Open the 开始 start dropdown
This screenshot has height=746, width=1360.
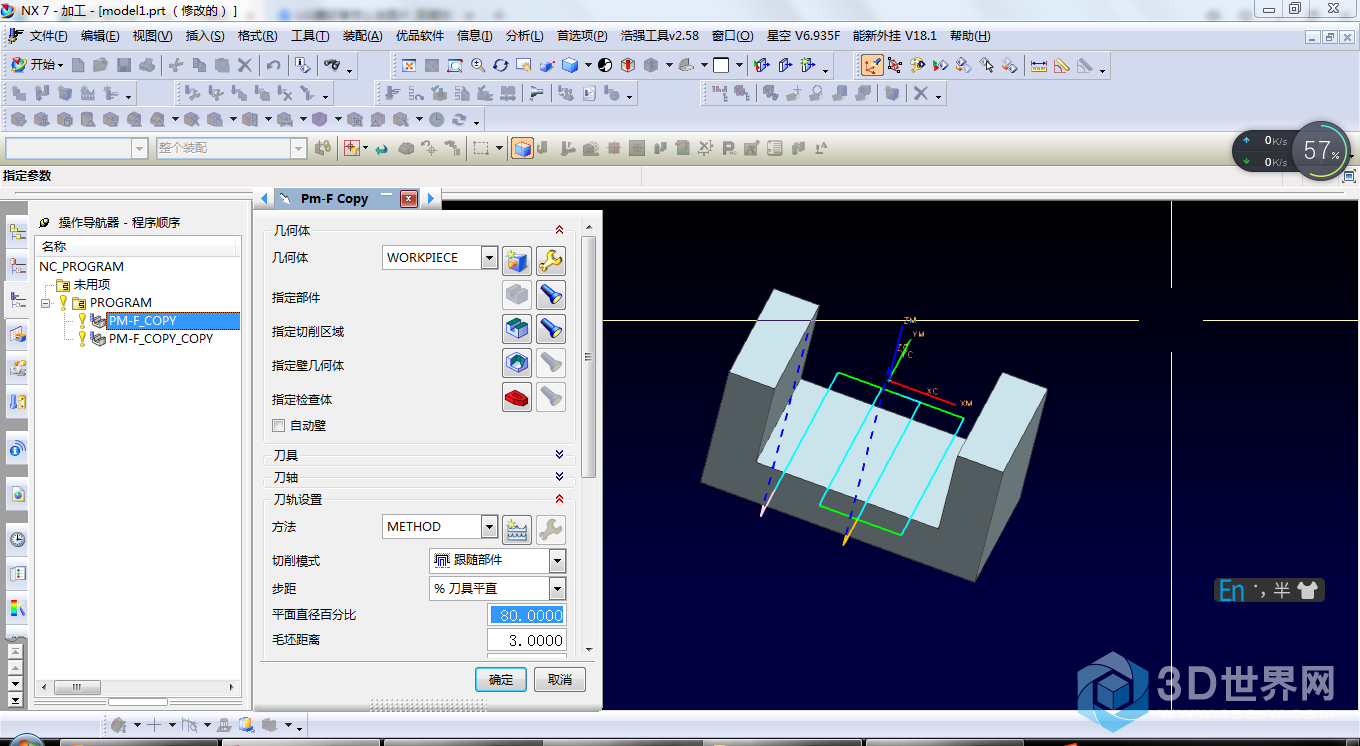pos(37,65)
